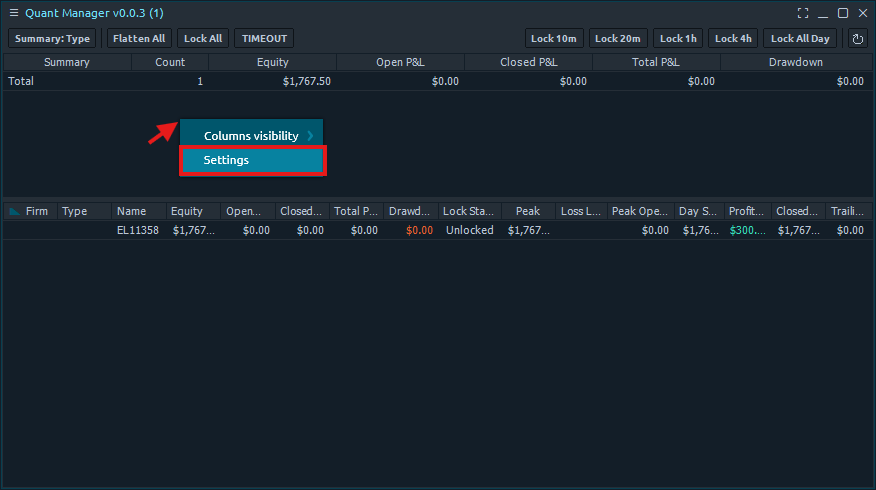This screenshot has height=490, width=876.
Task: Click the chart icon in the Firm column header
Action: coord(14,211)
